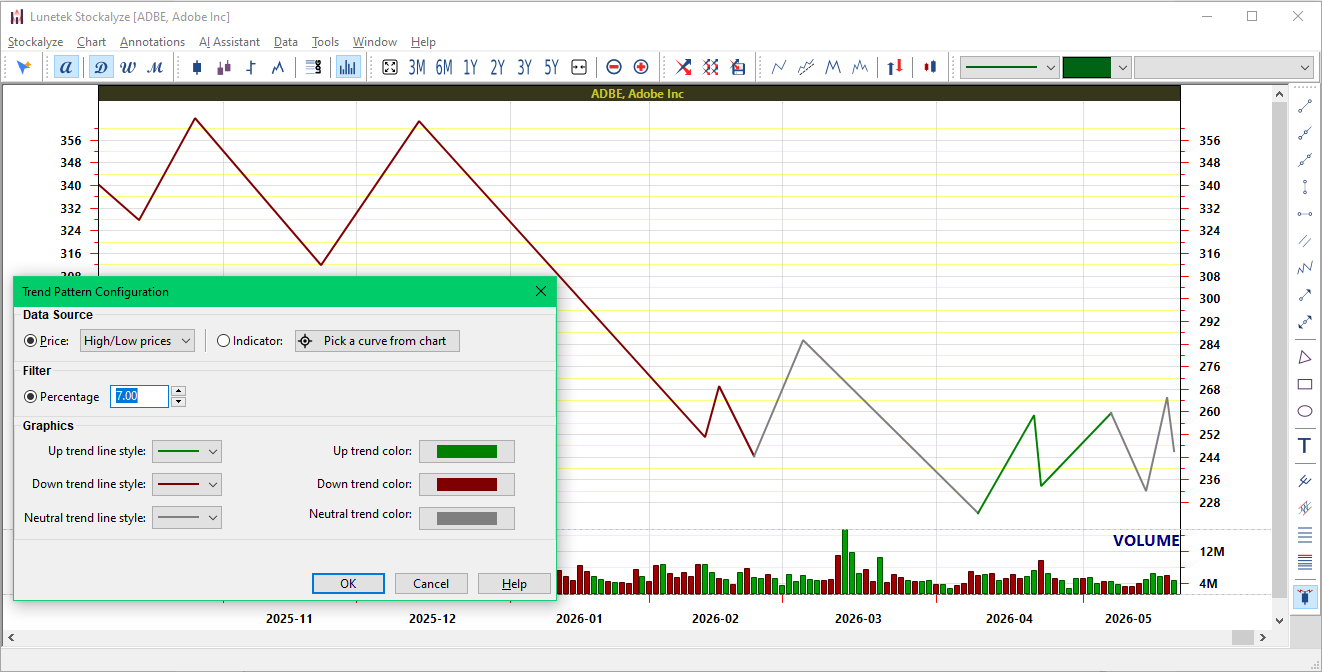Set chart range to 3Y
This screenshot has height=672, width=1322.
pos(524,67)
